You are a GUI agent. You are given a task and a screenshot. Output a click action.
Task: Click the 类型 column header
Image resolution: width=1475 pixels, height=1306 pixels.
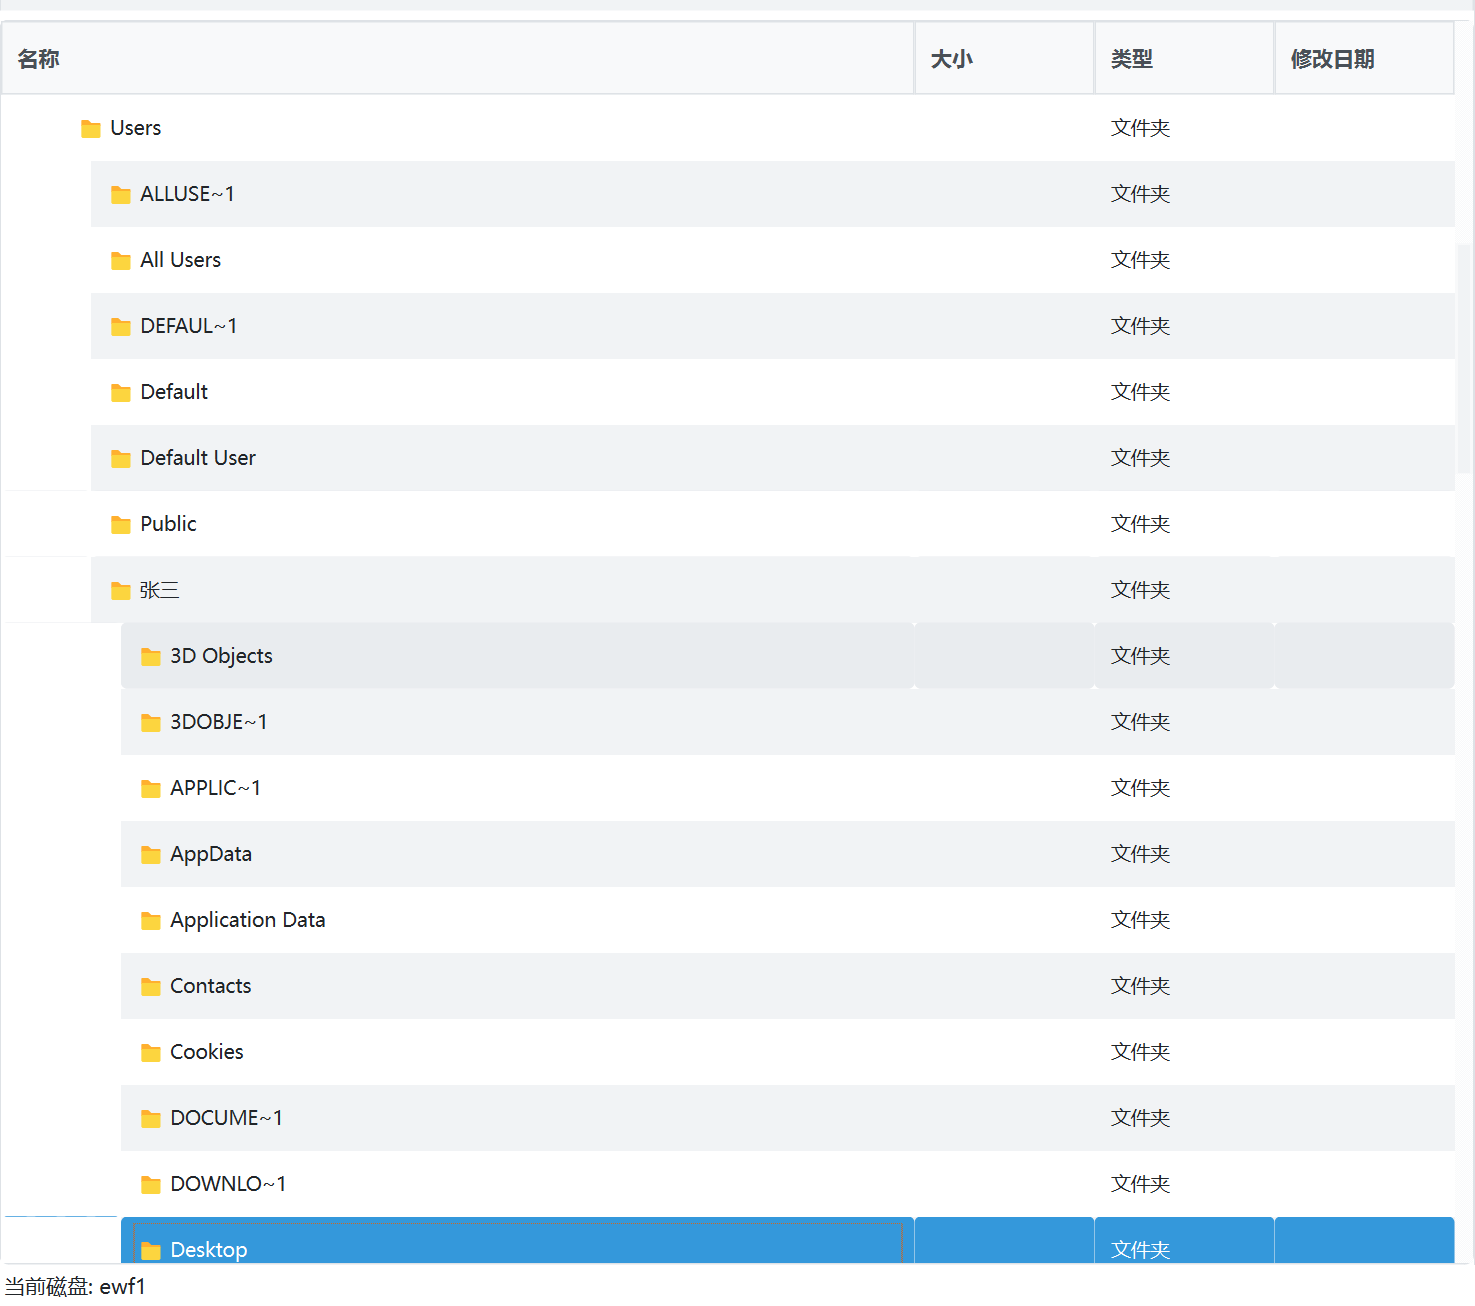point(1131,59)
